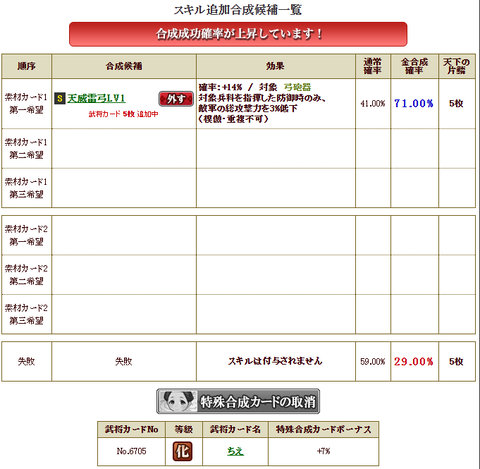Screen dimensions: 480x469
Task: Select the 71.00% total synthesis rate
Action: (x=414, y=103)
